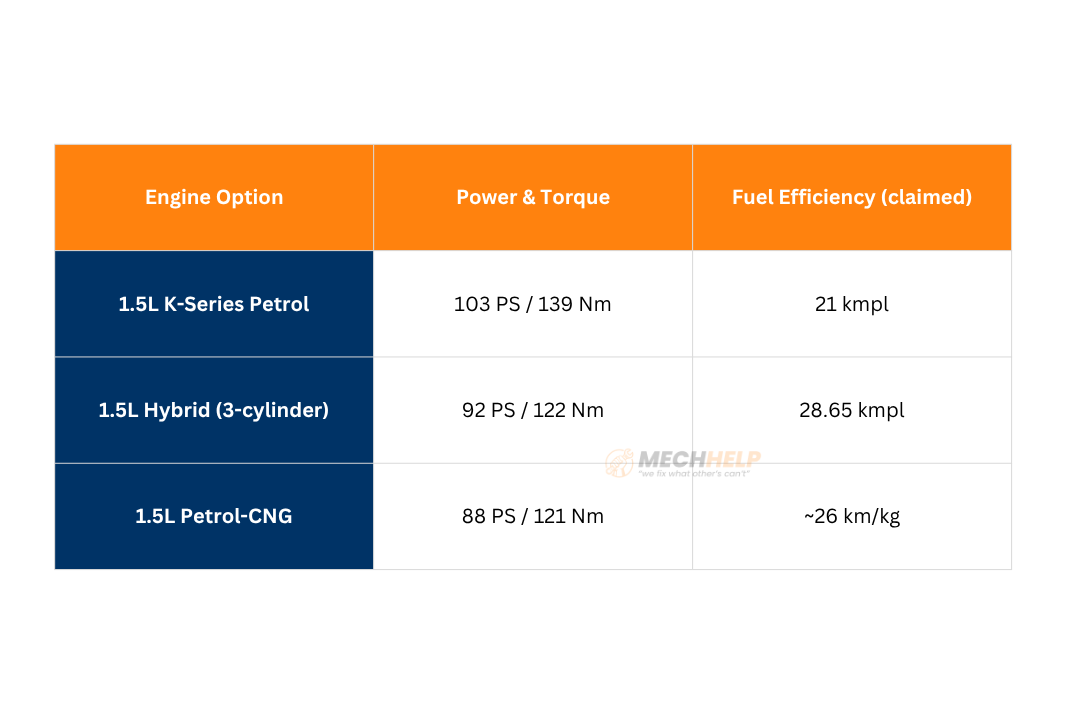Image resolution: width=1080 pixels, height=720 pixels.
Task: Select the 28.65 kmpl efficiency cell
Action: point(852,410)
